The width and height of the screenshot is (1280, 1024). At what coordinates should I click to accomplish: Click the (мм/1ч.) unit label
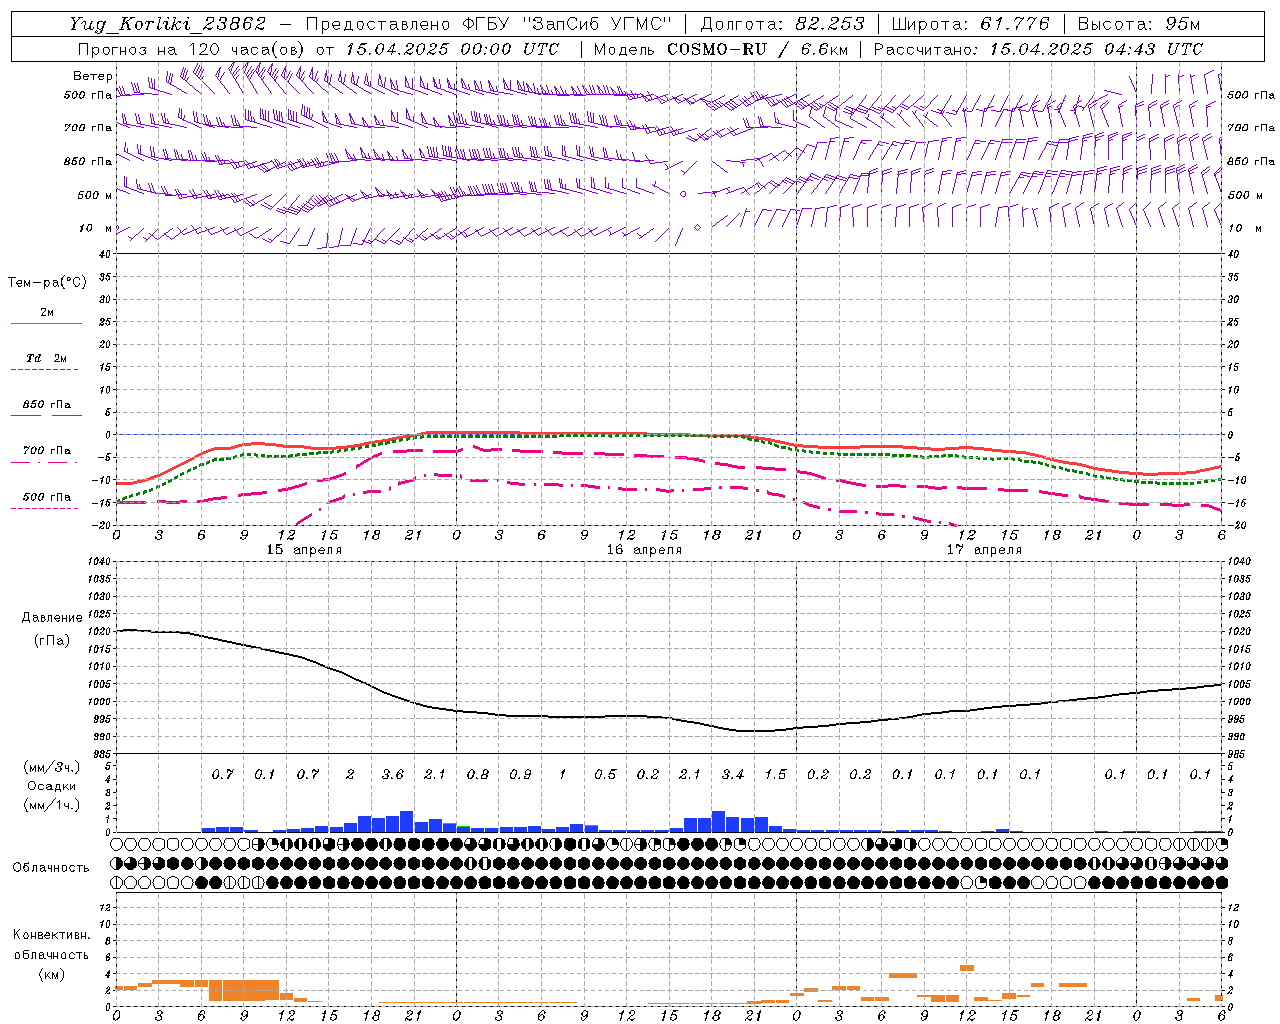tap(52, 805)
